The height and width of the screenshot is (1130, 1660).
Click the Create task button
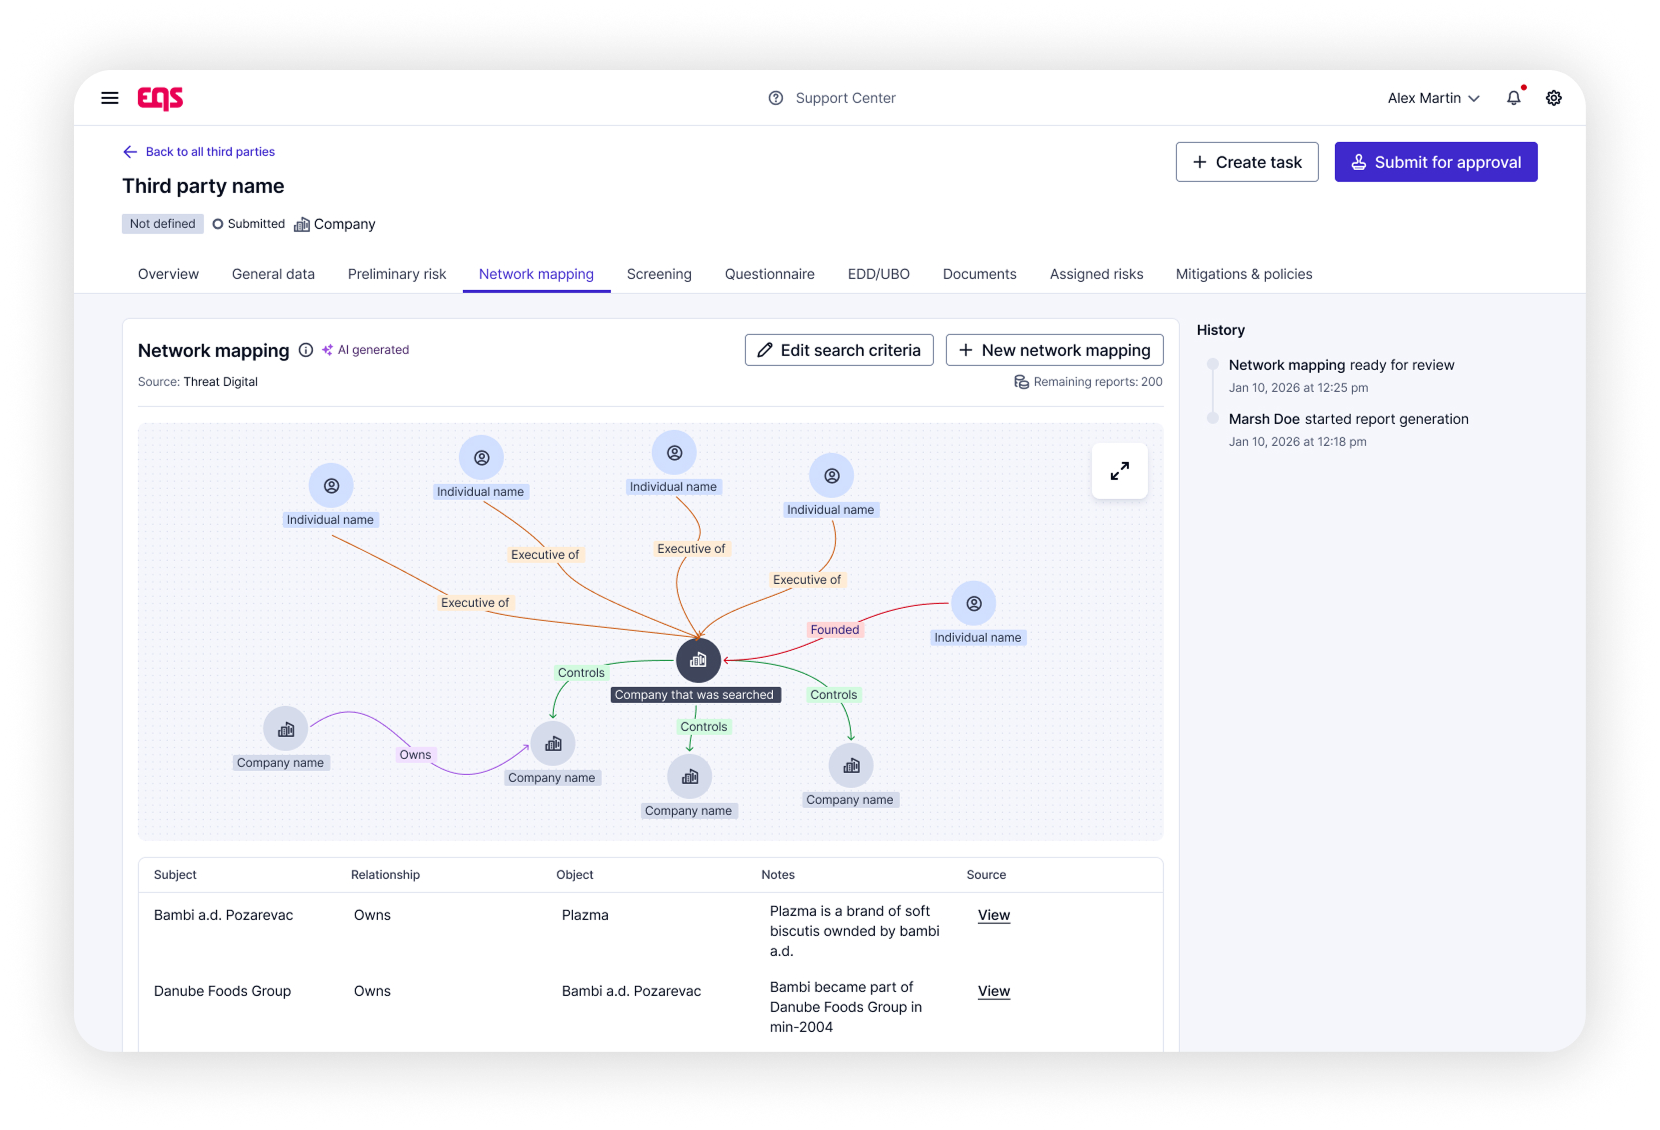pyautogui.click(x=1247, y=162)
